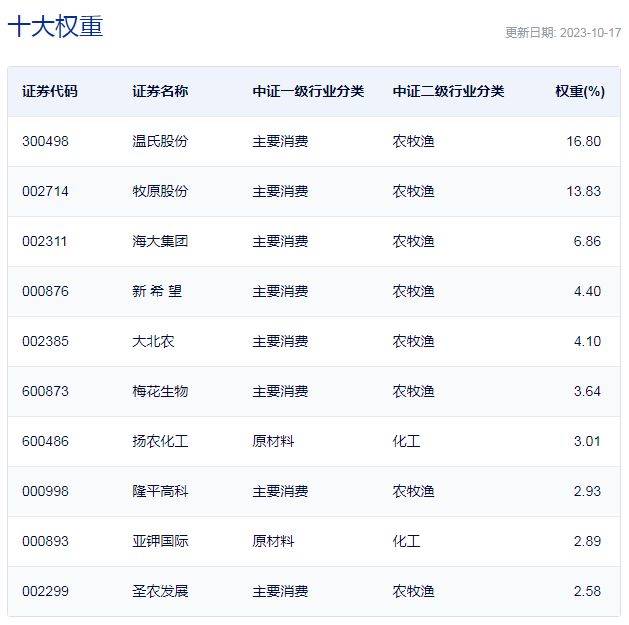Select the name 大北农
The height and width of the screenshot is (625, 629).
click(x=153, y=341)
